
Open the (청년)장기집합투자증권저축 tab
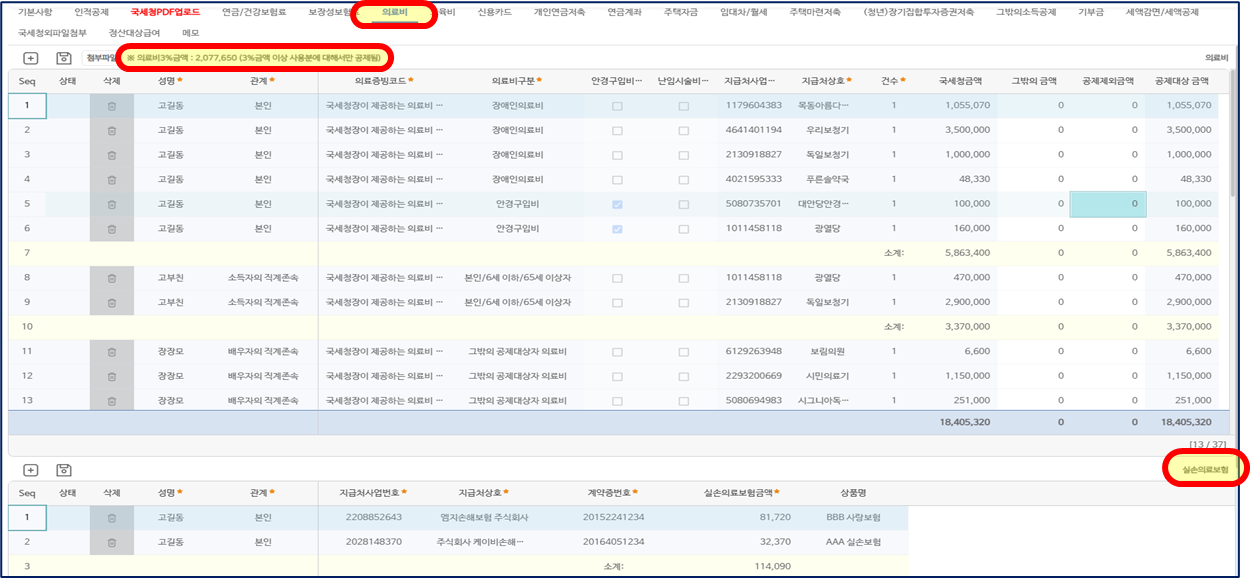pos(919,12)
